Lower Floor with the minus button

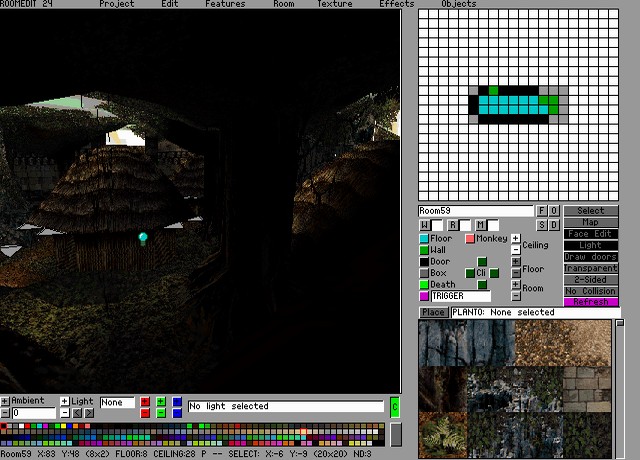tap(515, 273)
